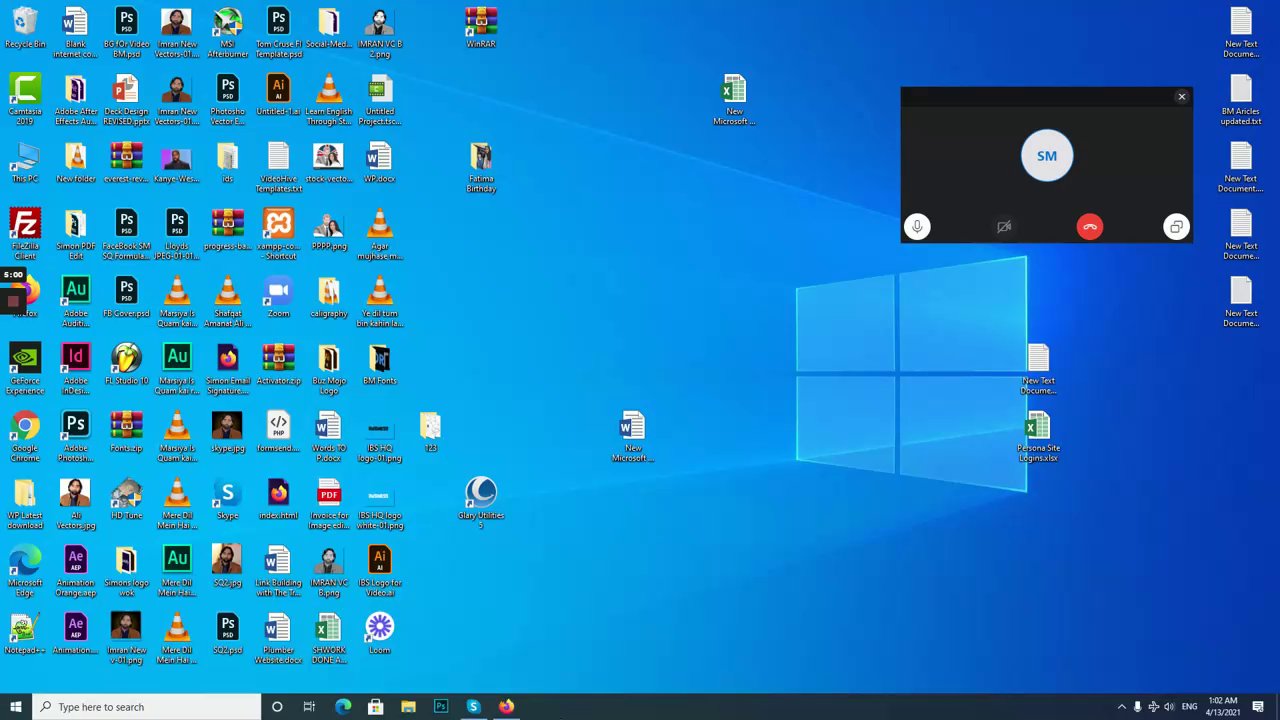Select the Fonts.zip archive
The height and width of the screenshot is (720, 1280).
[x=126, y=432]
